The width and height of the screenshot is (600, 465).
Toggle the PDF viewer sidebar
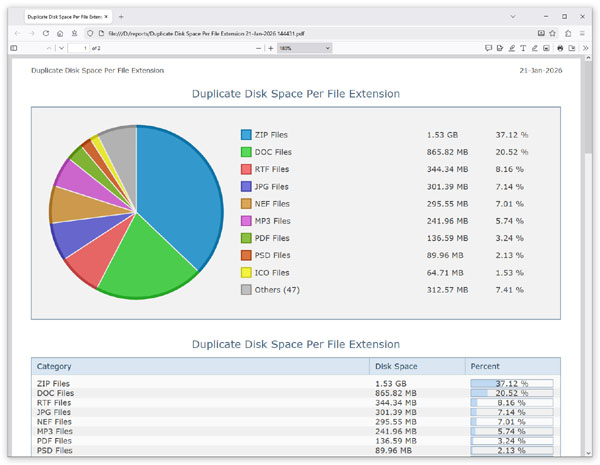(x=14, y=48)
